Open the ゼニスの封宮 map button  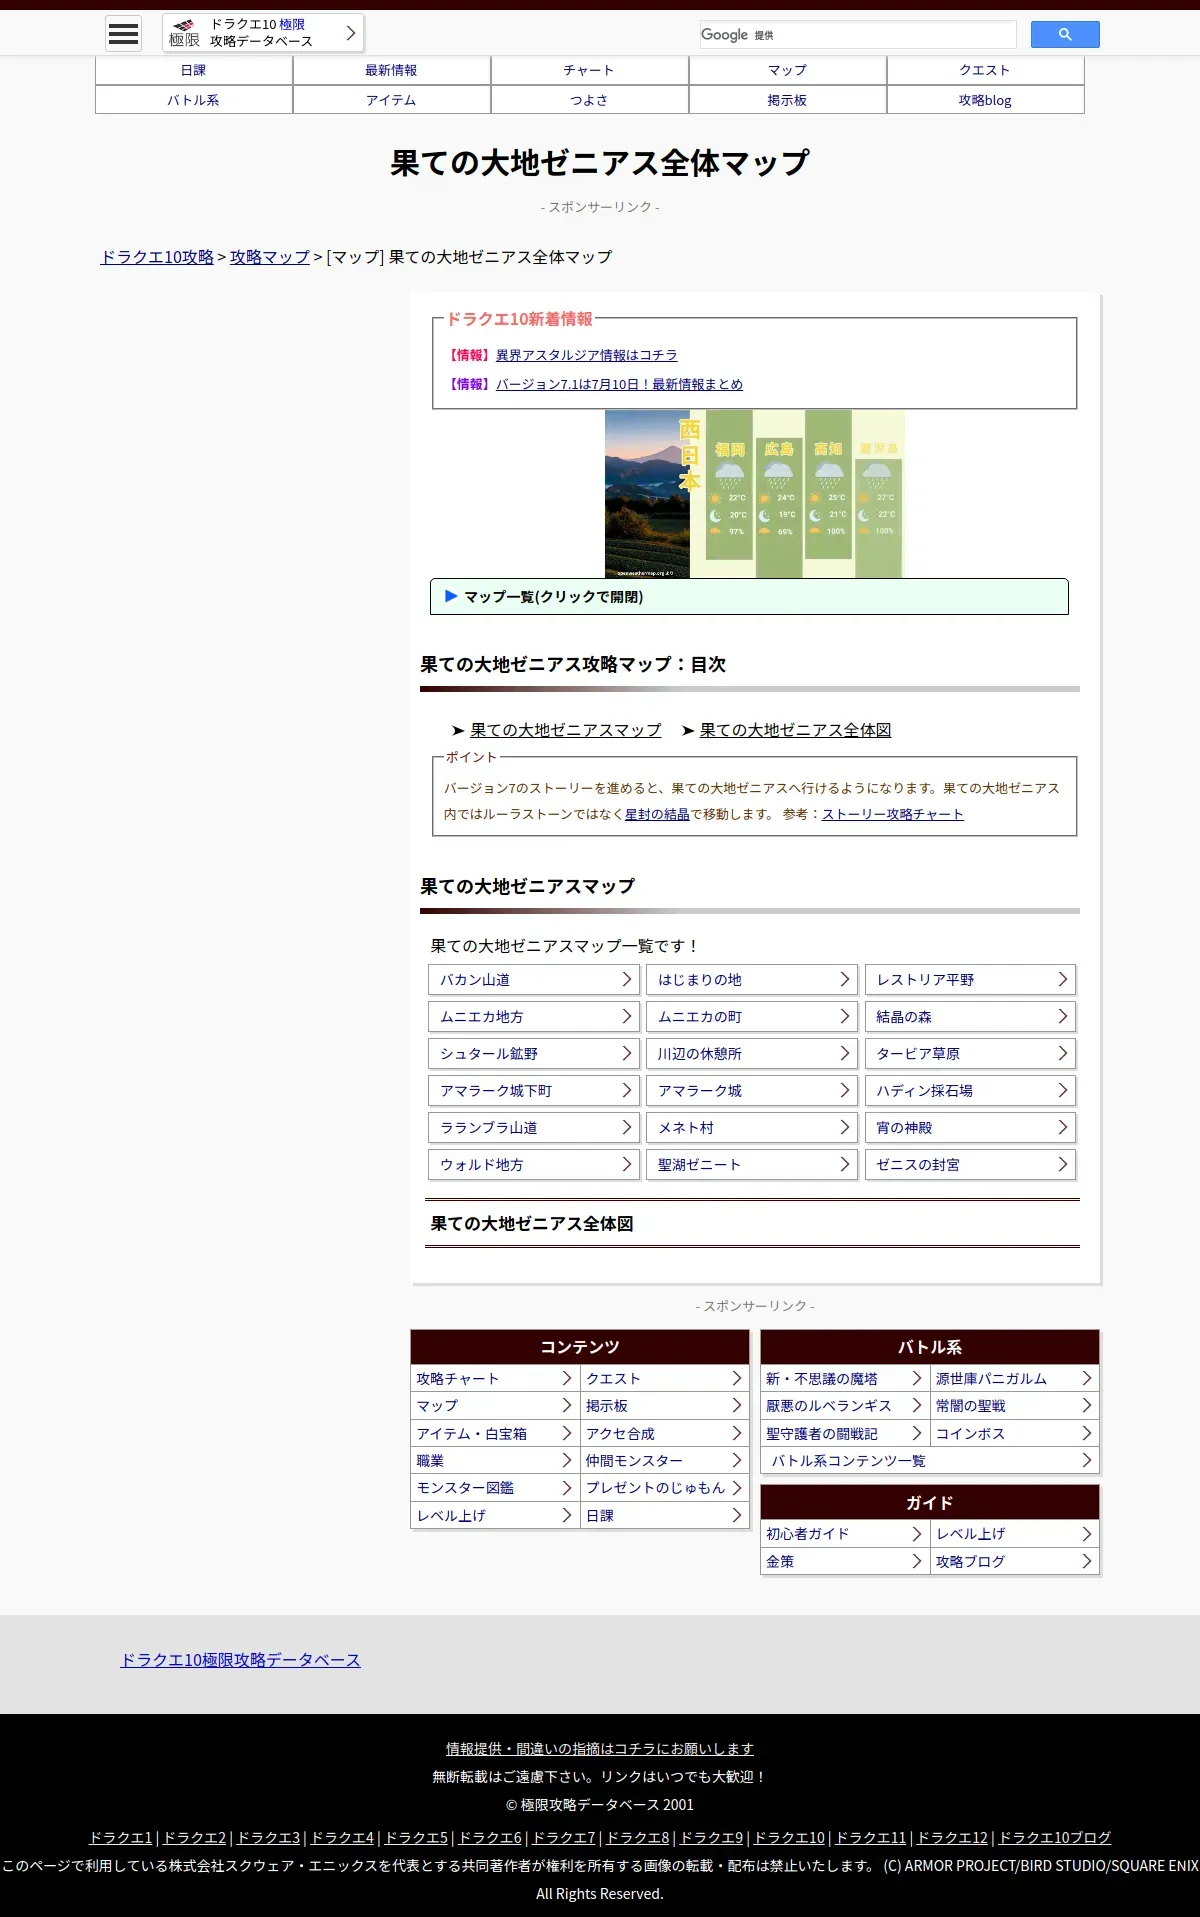point(970,1165)
